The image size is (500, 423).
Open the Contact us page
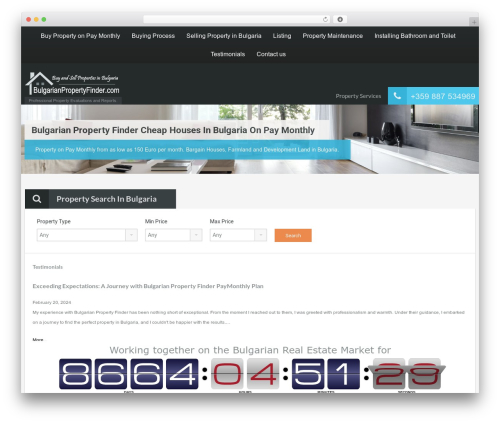coord(271,54)
